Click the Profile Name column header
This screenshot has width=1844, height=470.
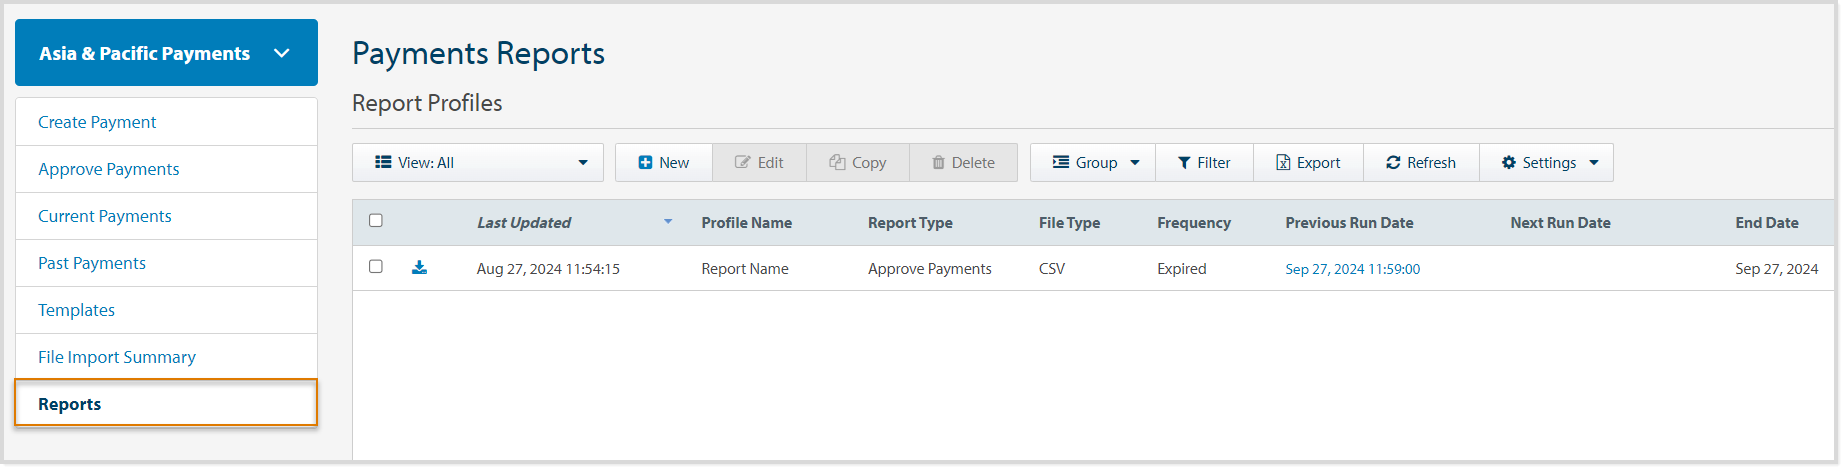[x=746, y=223]
